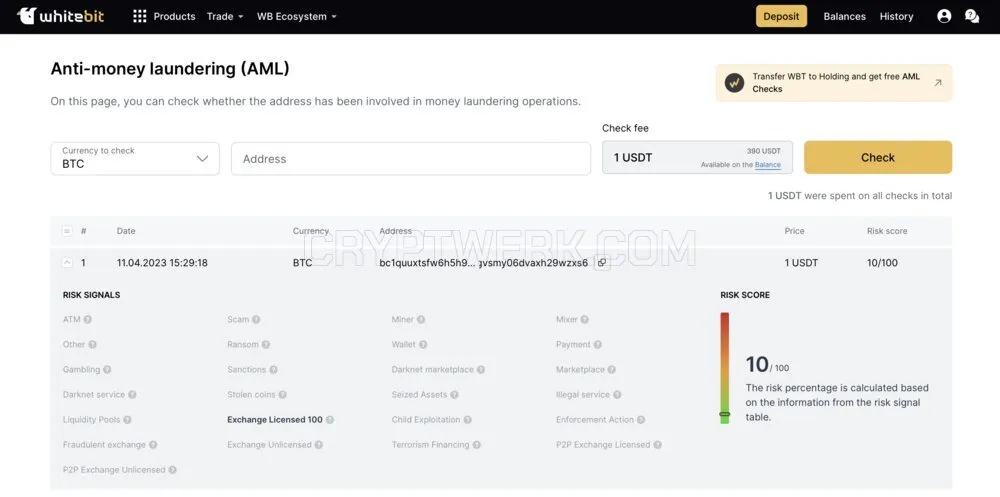Click help icon next to P2P Exchange Licensed
Screen dimensions: 1000x497
coord(658,445)
